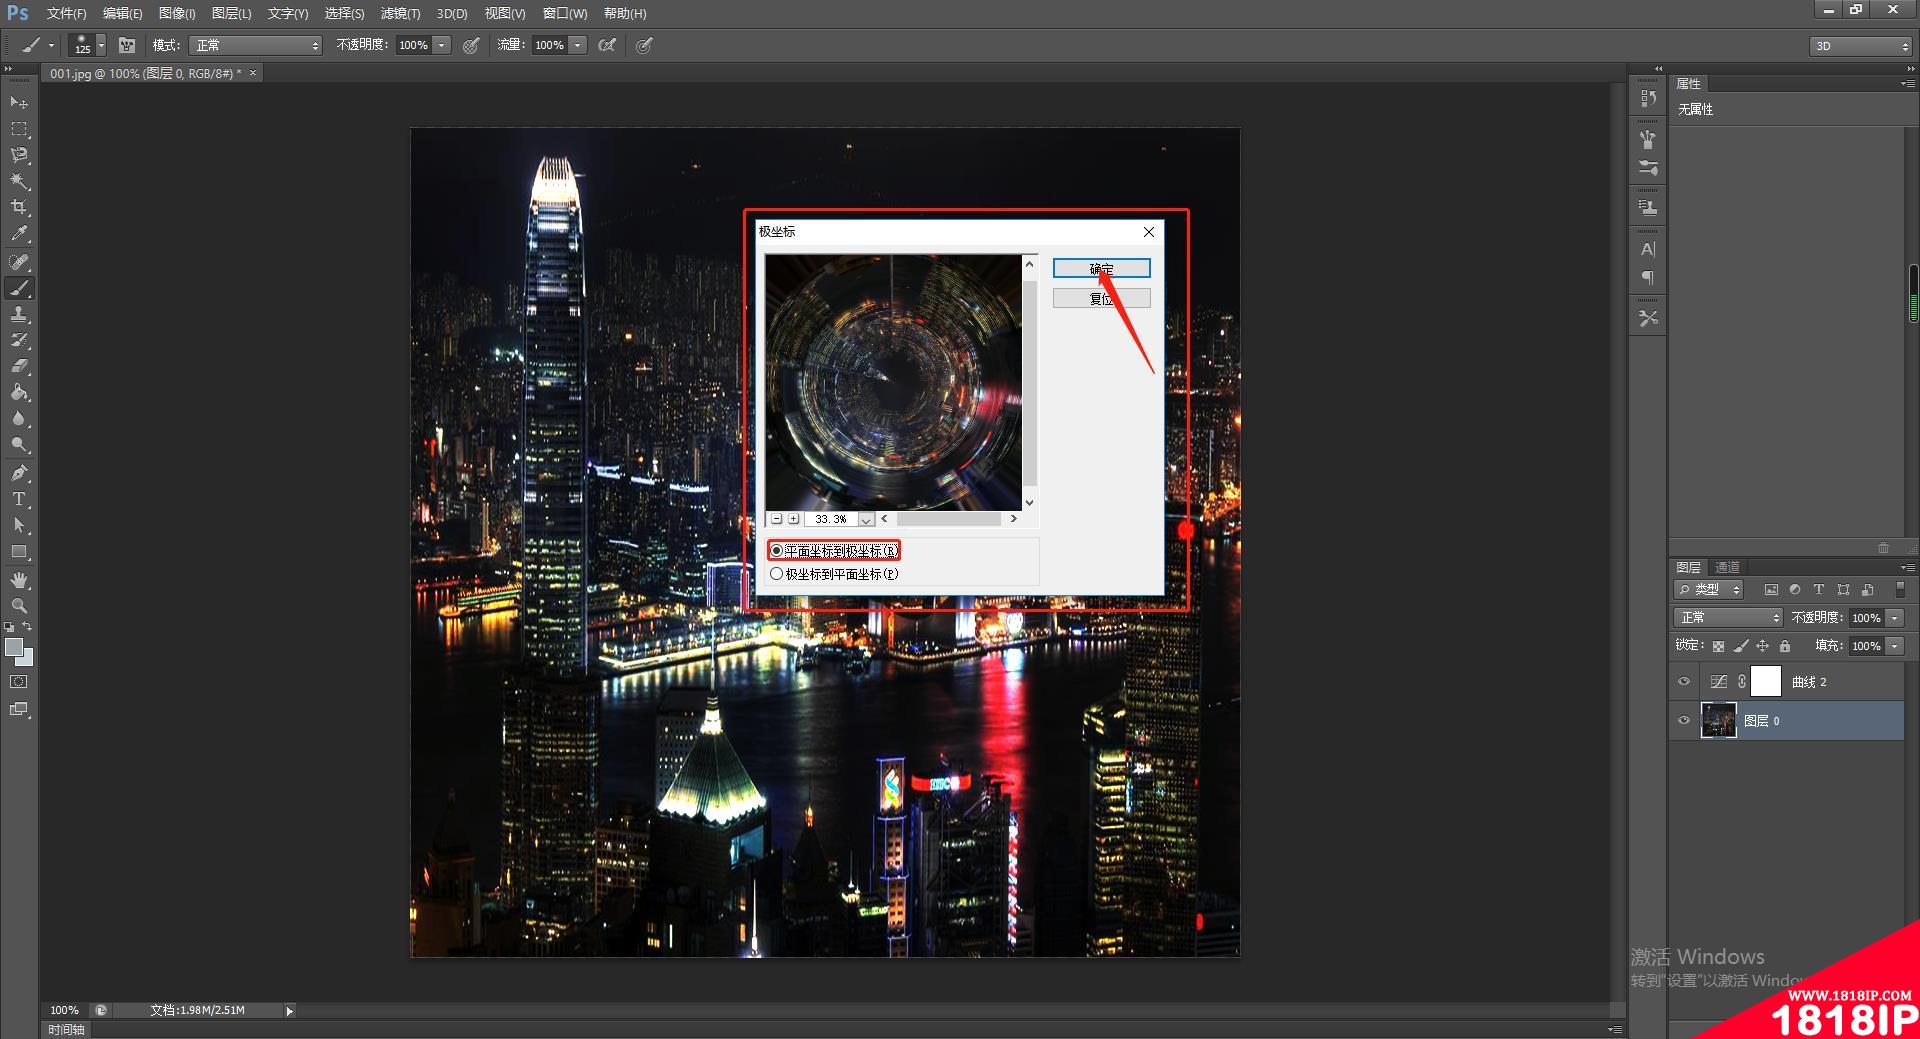Click the 曲线 2 layer mask thumbnail
This screenshot has width=1920, height=1039.
pyautogui.click(x=1766, y=682)
